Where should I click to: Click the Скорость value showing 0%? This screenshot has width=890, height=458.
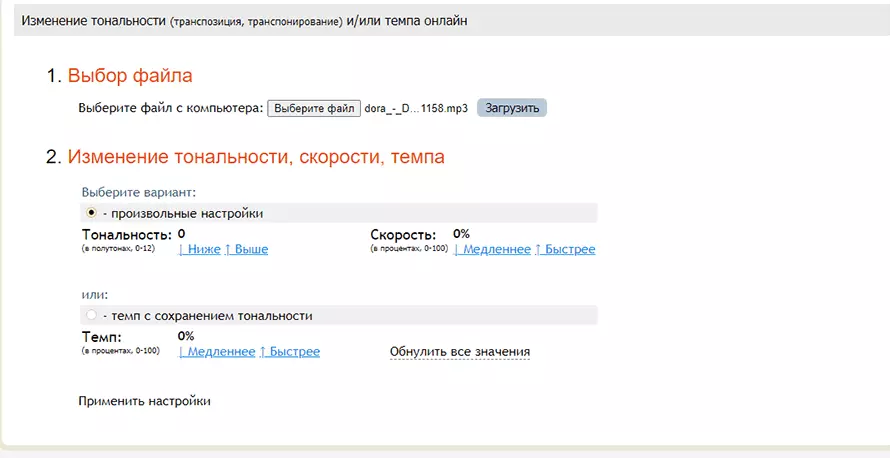[x=461, y=233]
